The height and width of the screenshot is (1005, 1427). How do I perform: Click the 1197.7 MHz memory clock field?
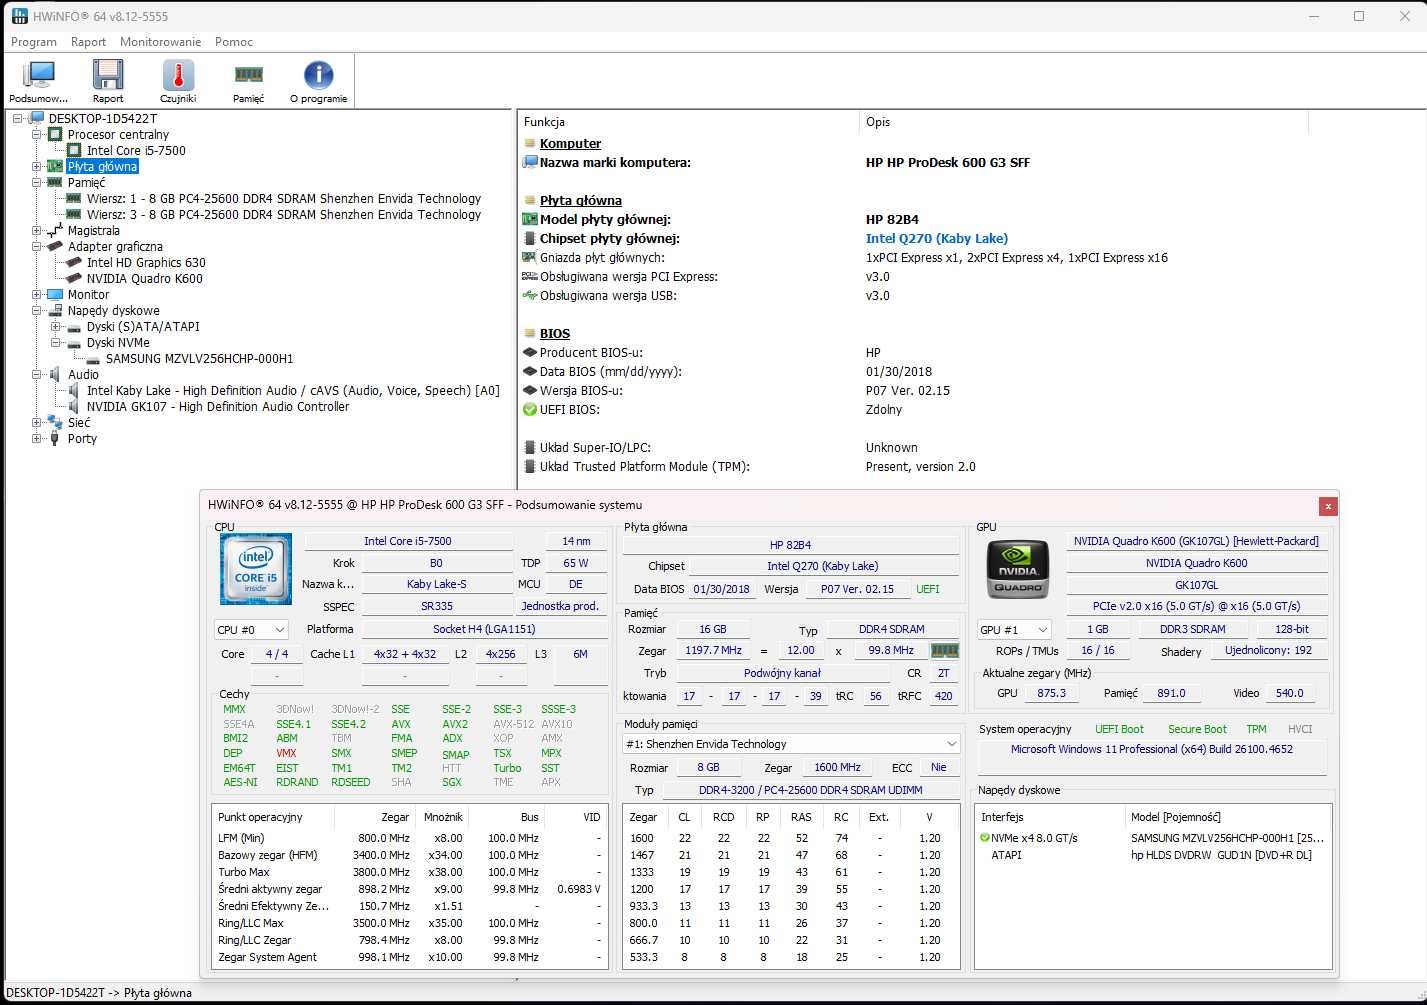(x=713, y=650)
